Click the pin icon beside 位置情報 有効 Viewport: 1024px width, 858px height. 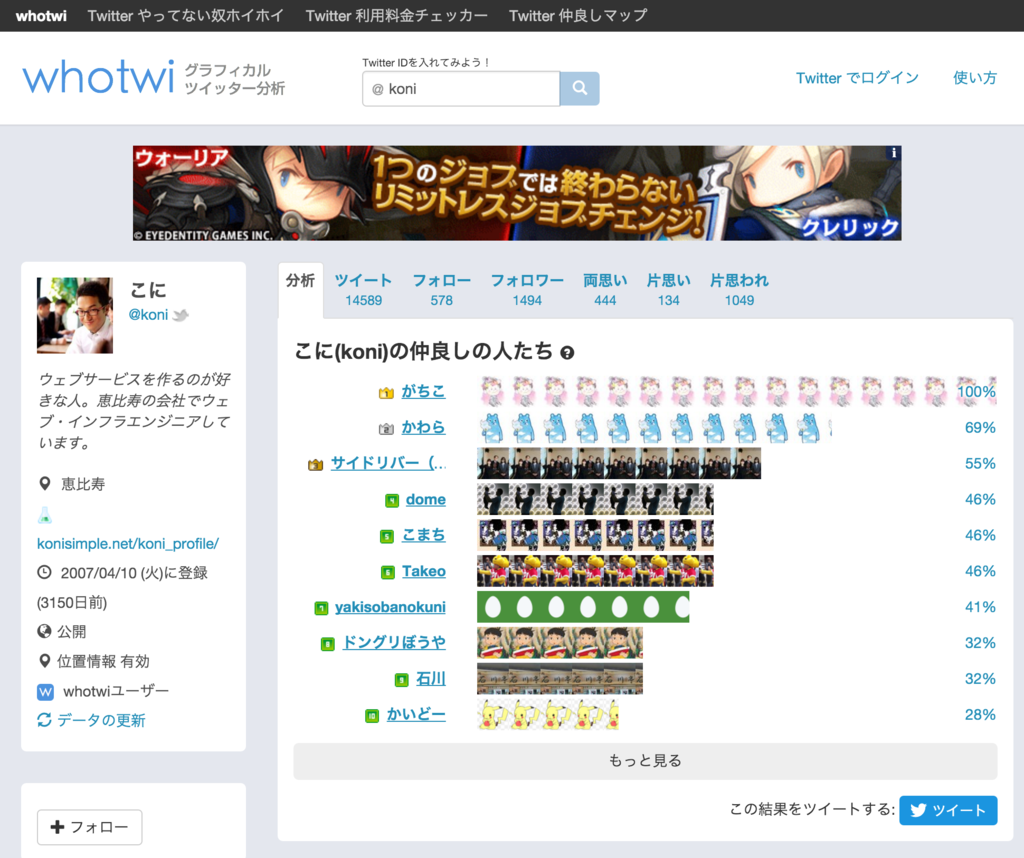44,661
